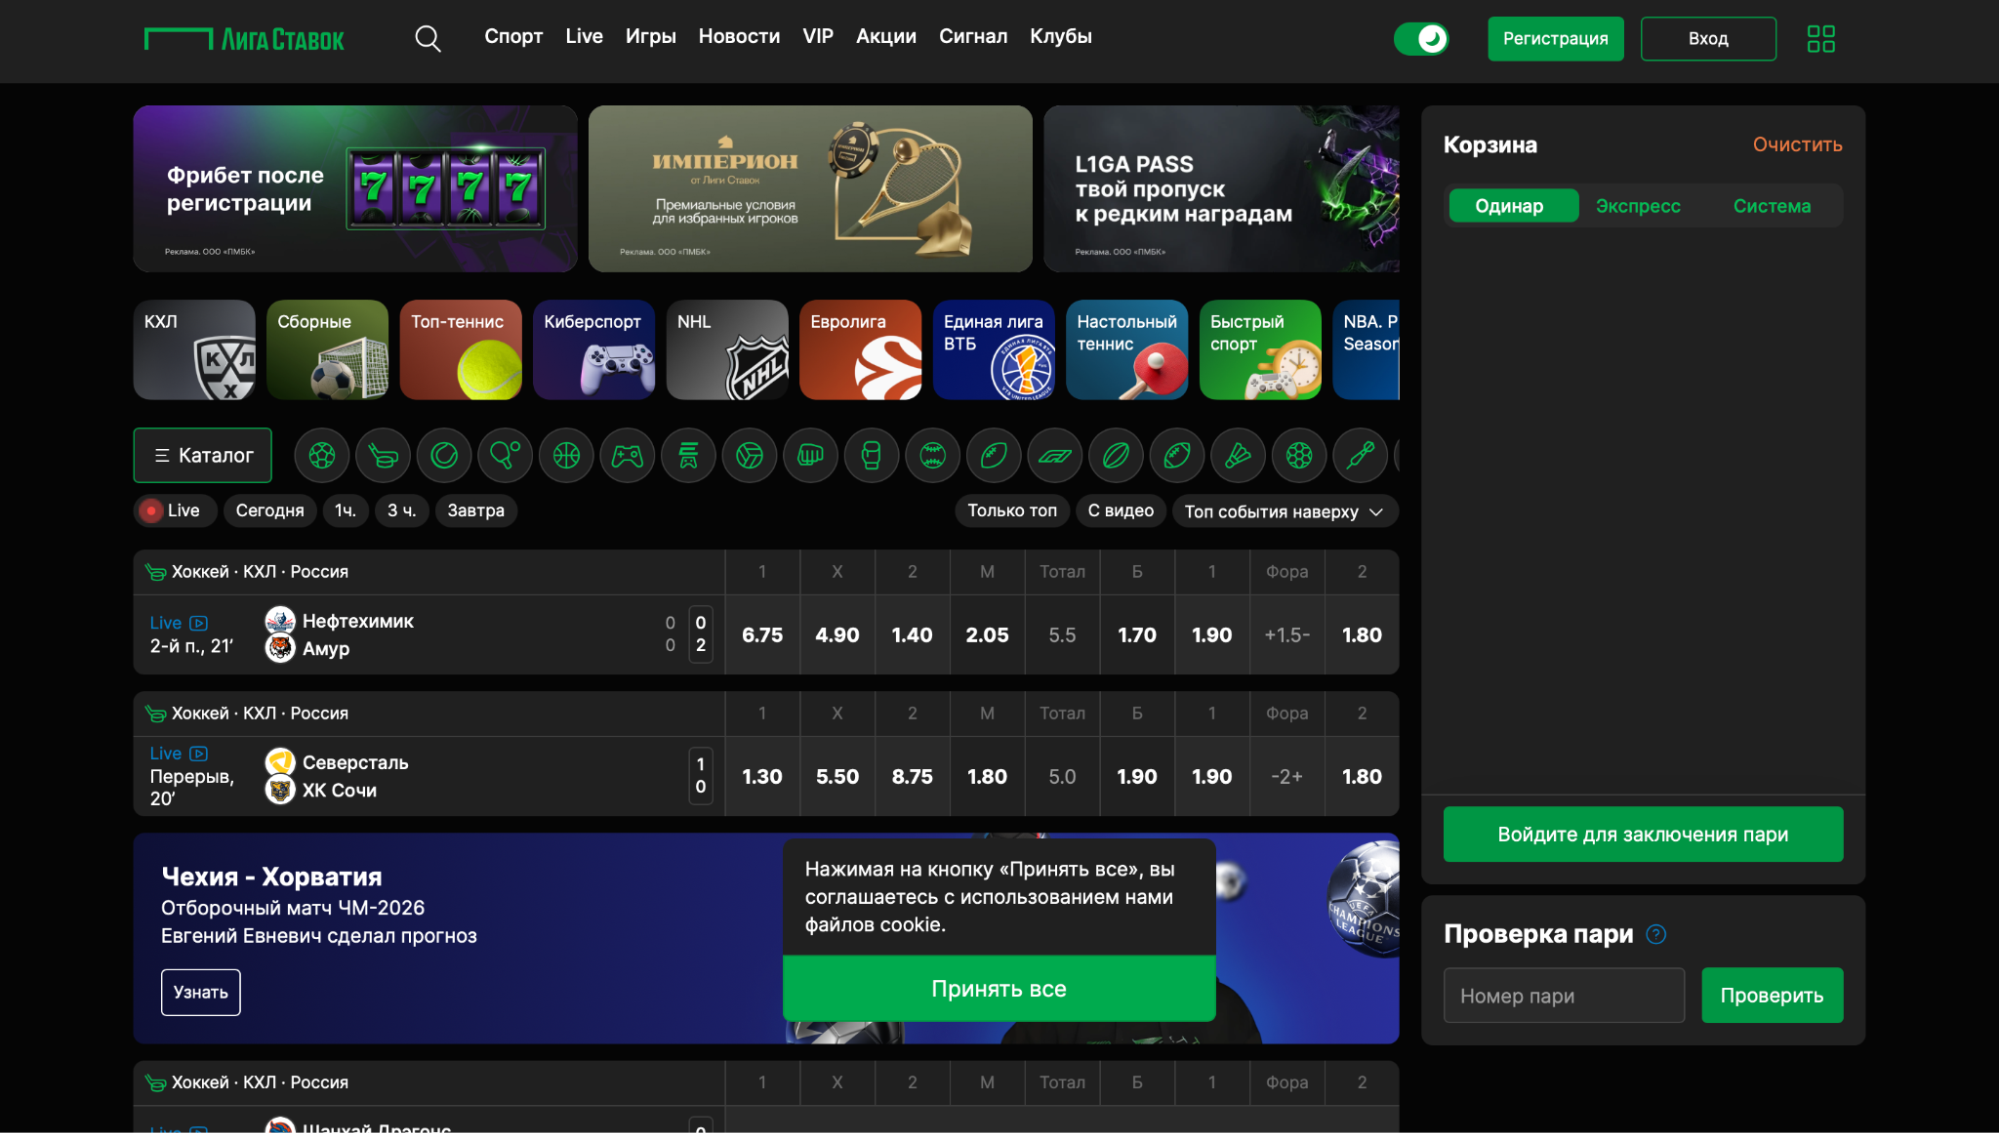Image resolution: width=1999 pixels, height=1134 pixels.
Task: Open the Игры menu item
Action: click(651, 36)
